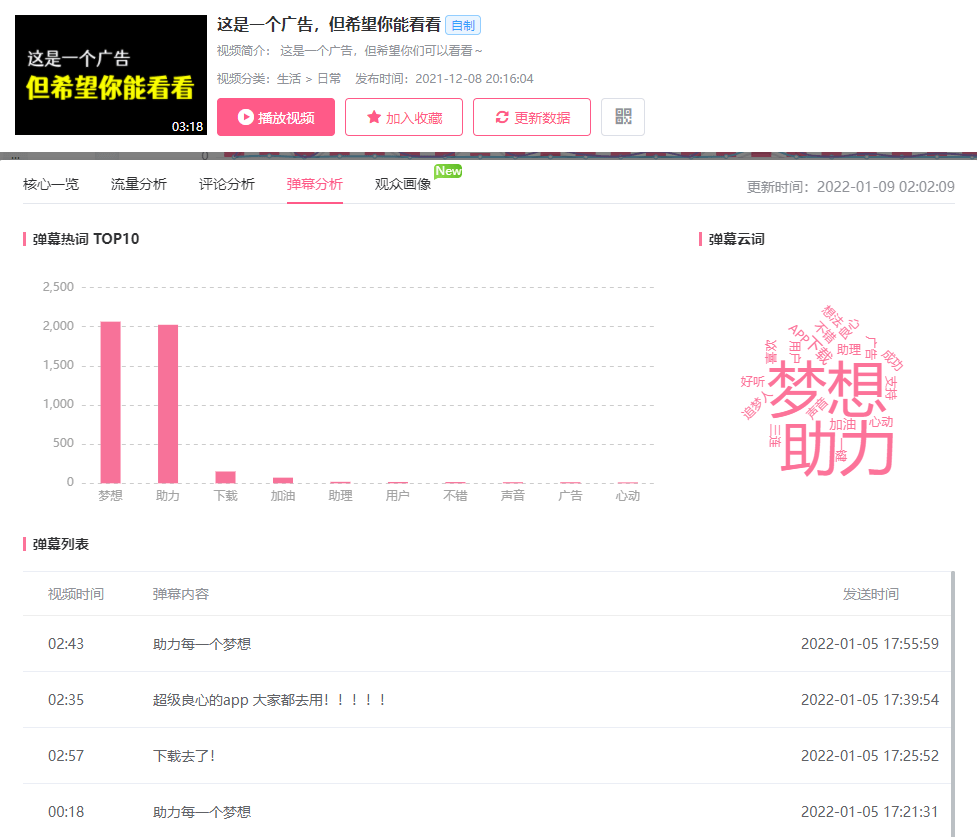The image size is (977, 837).
Task: Refresh stats using 更新数据 button
Action: click(531, 117)
